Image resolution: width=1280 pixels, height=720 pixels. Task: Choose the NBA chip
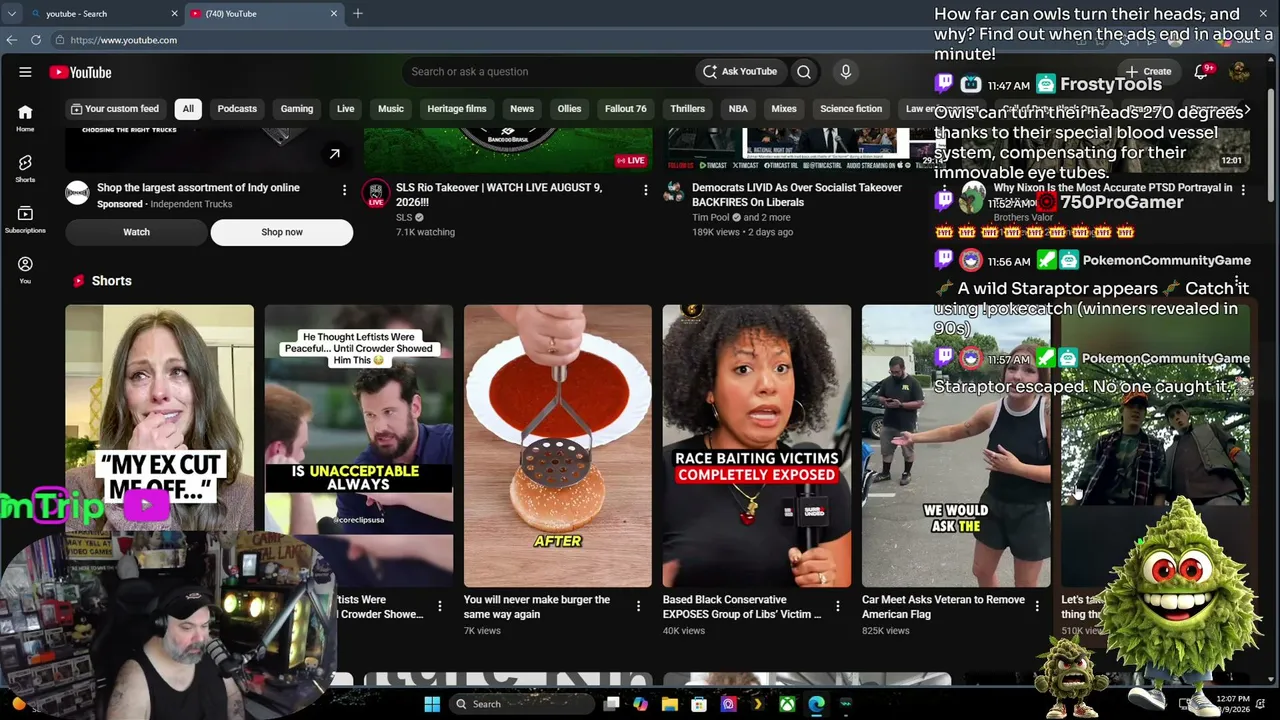coord(738,109)
